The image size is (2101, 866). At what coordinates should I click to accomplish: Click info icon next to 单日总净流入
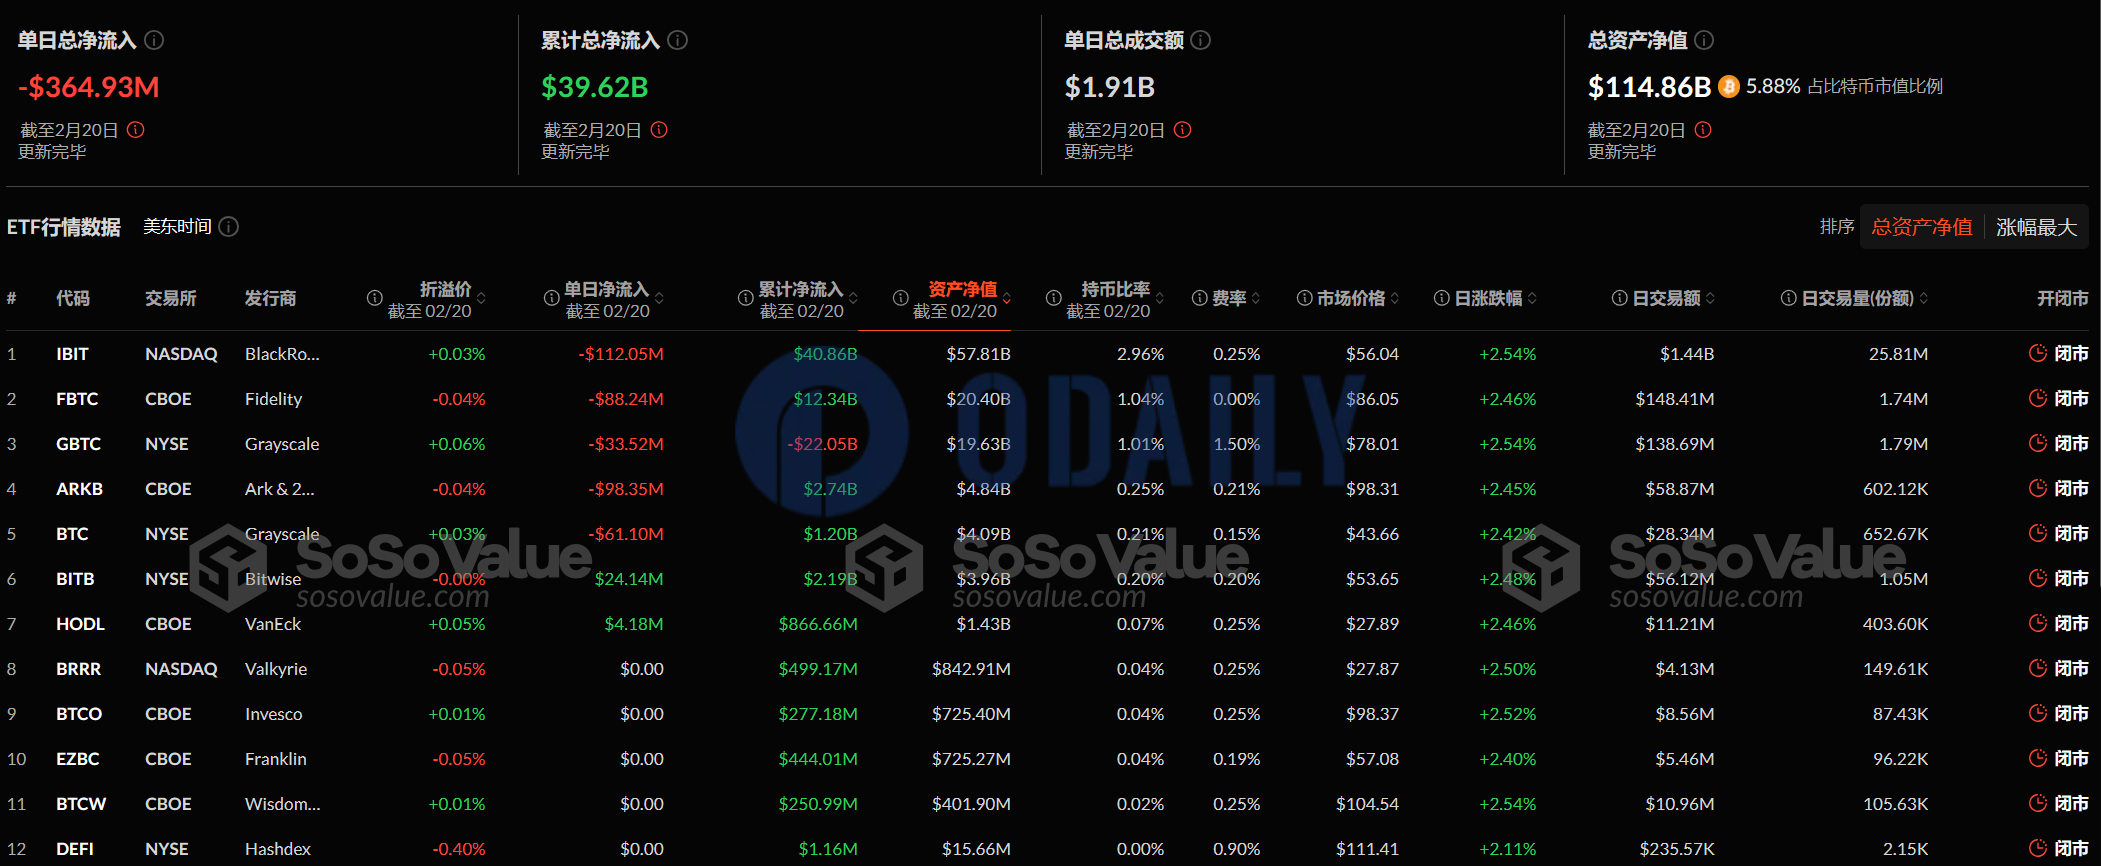[x=154, y=40]
